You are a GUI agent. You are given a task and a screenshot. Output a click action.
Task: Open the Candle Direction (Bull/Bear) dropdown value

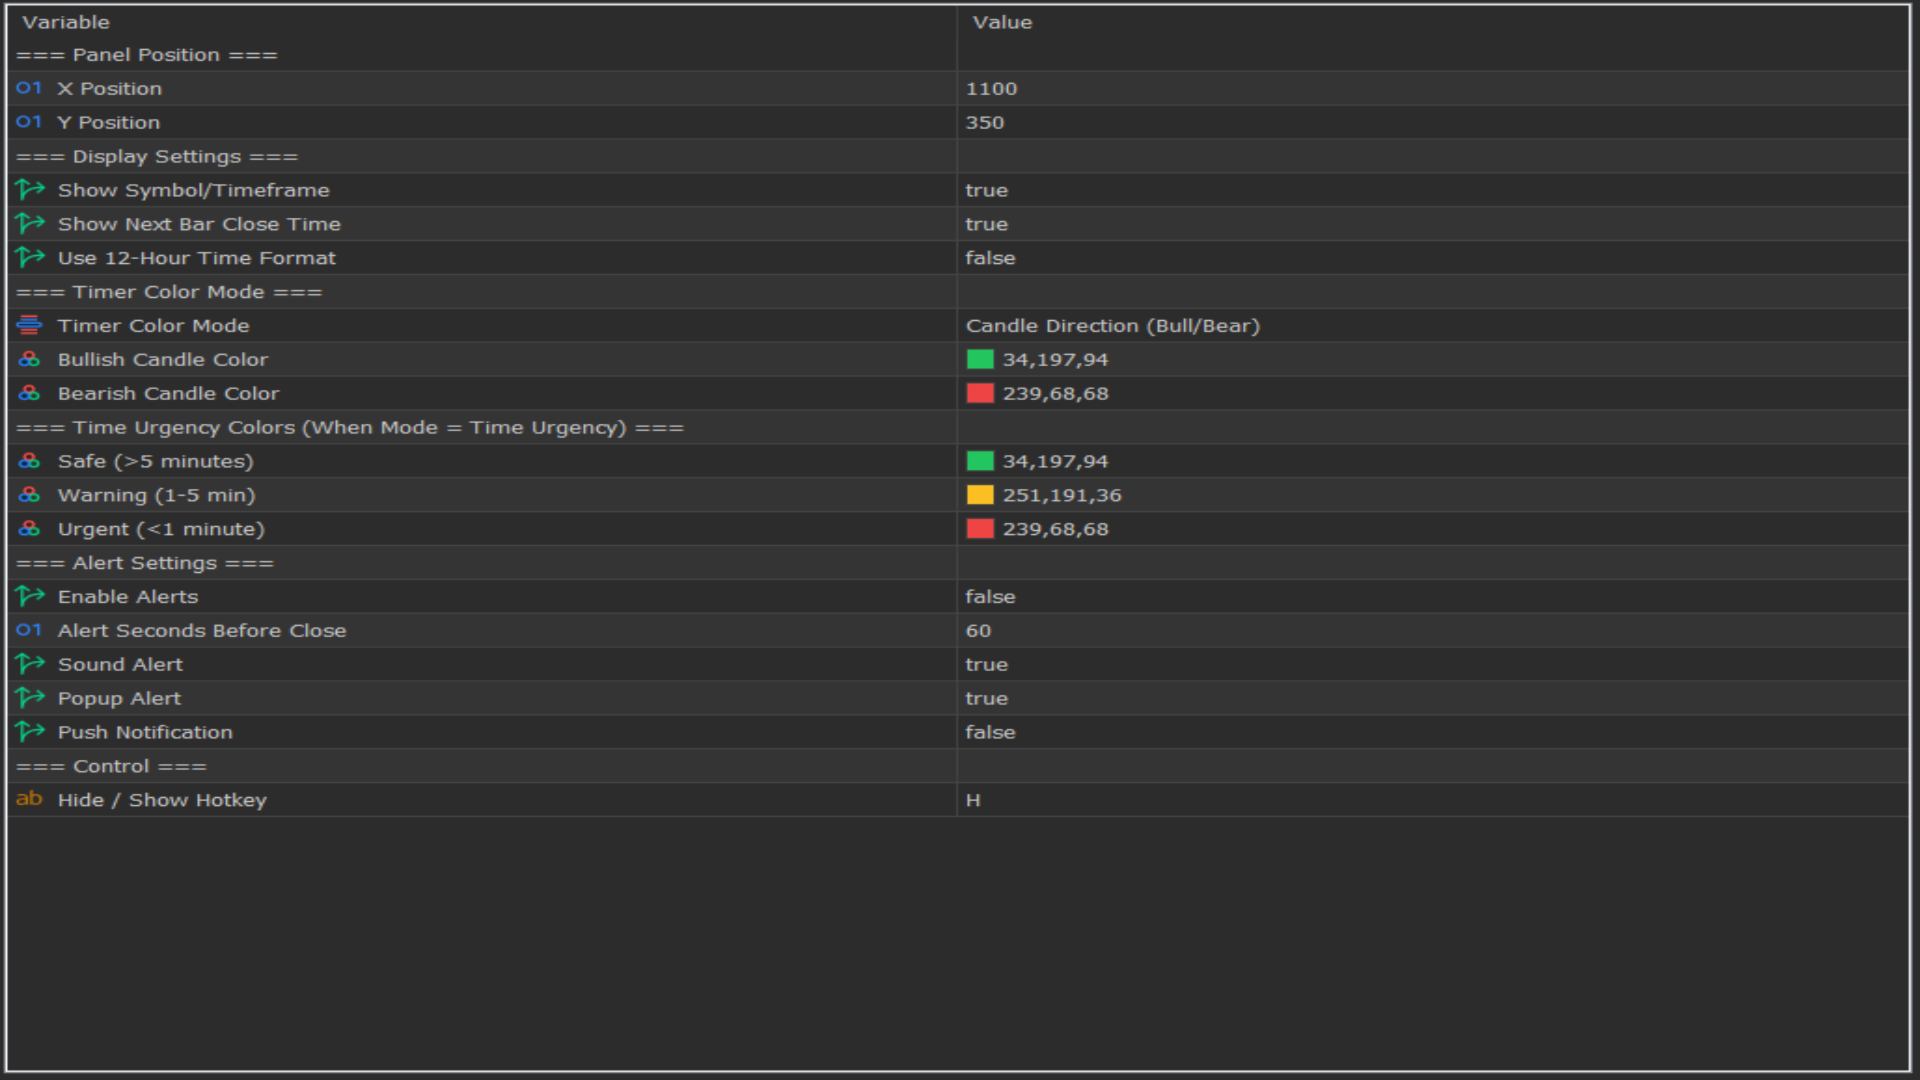point(1112,326)
